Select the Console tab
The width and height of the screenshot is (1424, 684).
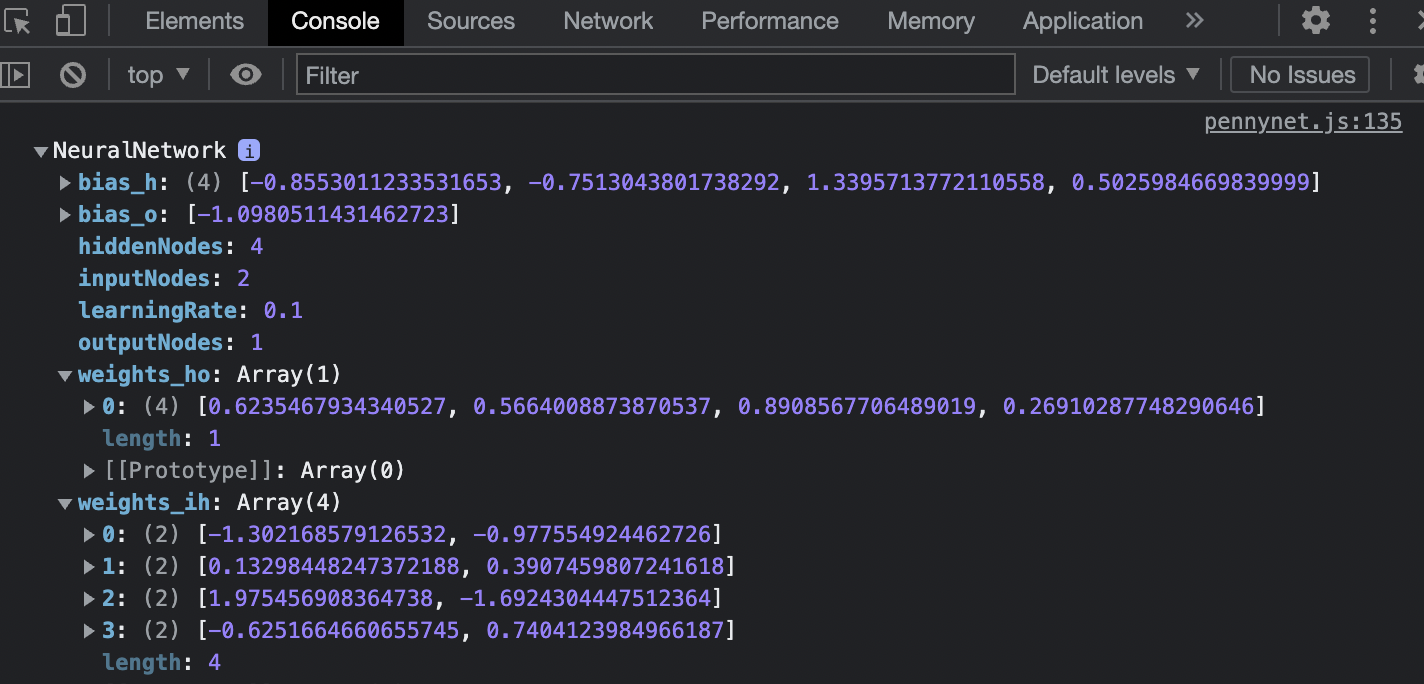pyautogui.click(x=335, y=21)
